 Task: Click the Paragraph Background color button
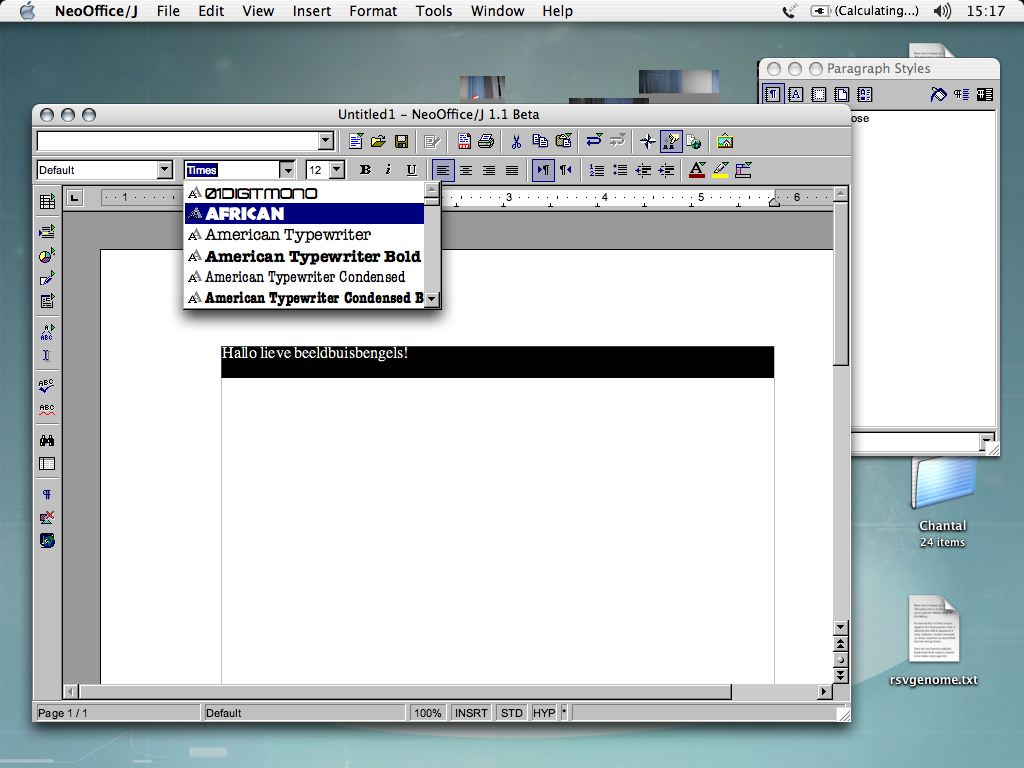[x=743, y=170]
